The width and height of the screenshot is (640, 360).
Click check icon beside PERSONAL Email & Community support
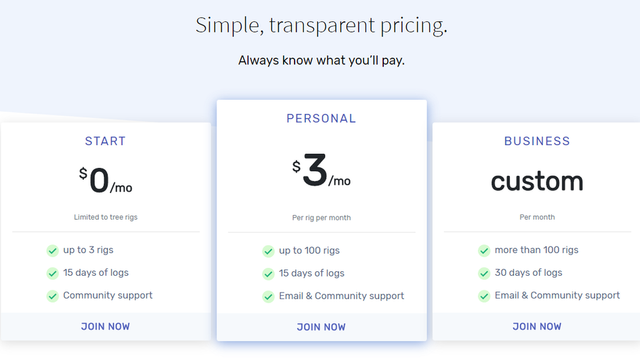(268, 297)
